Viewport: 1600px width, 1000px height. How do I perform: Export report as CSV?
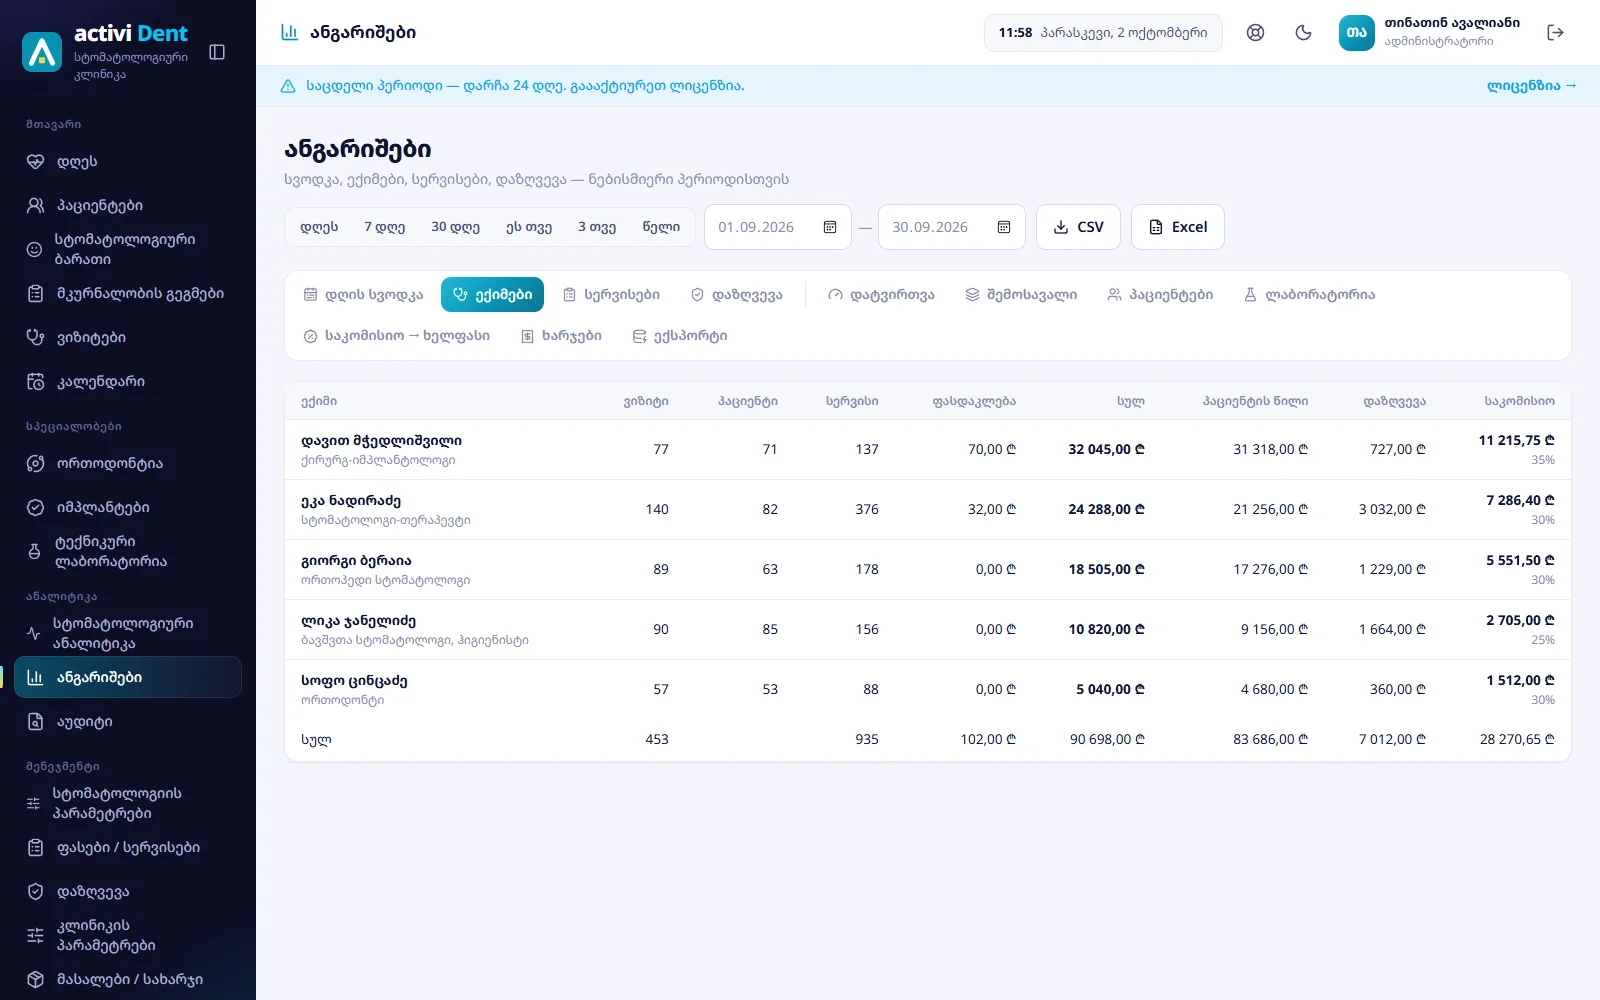pos(1078,227)
